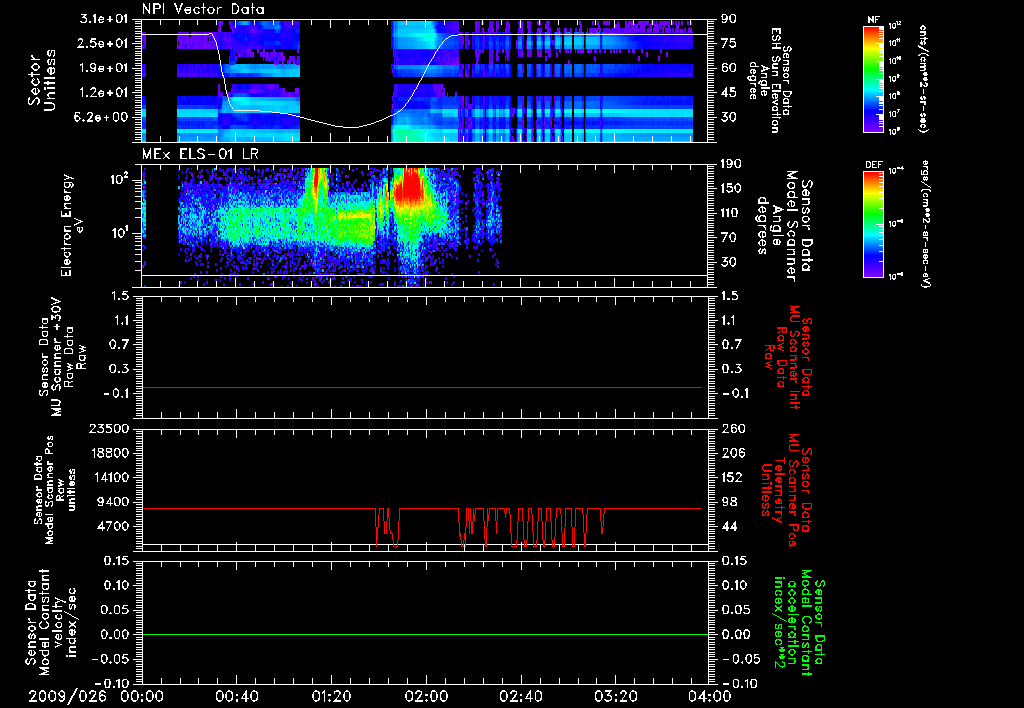Click the 04:00 time axis label
Screen dimensions: 1024x708
(710, 696)
